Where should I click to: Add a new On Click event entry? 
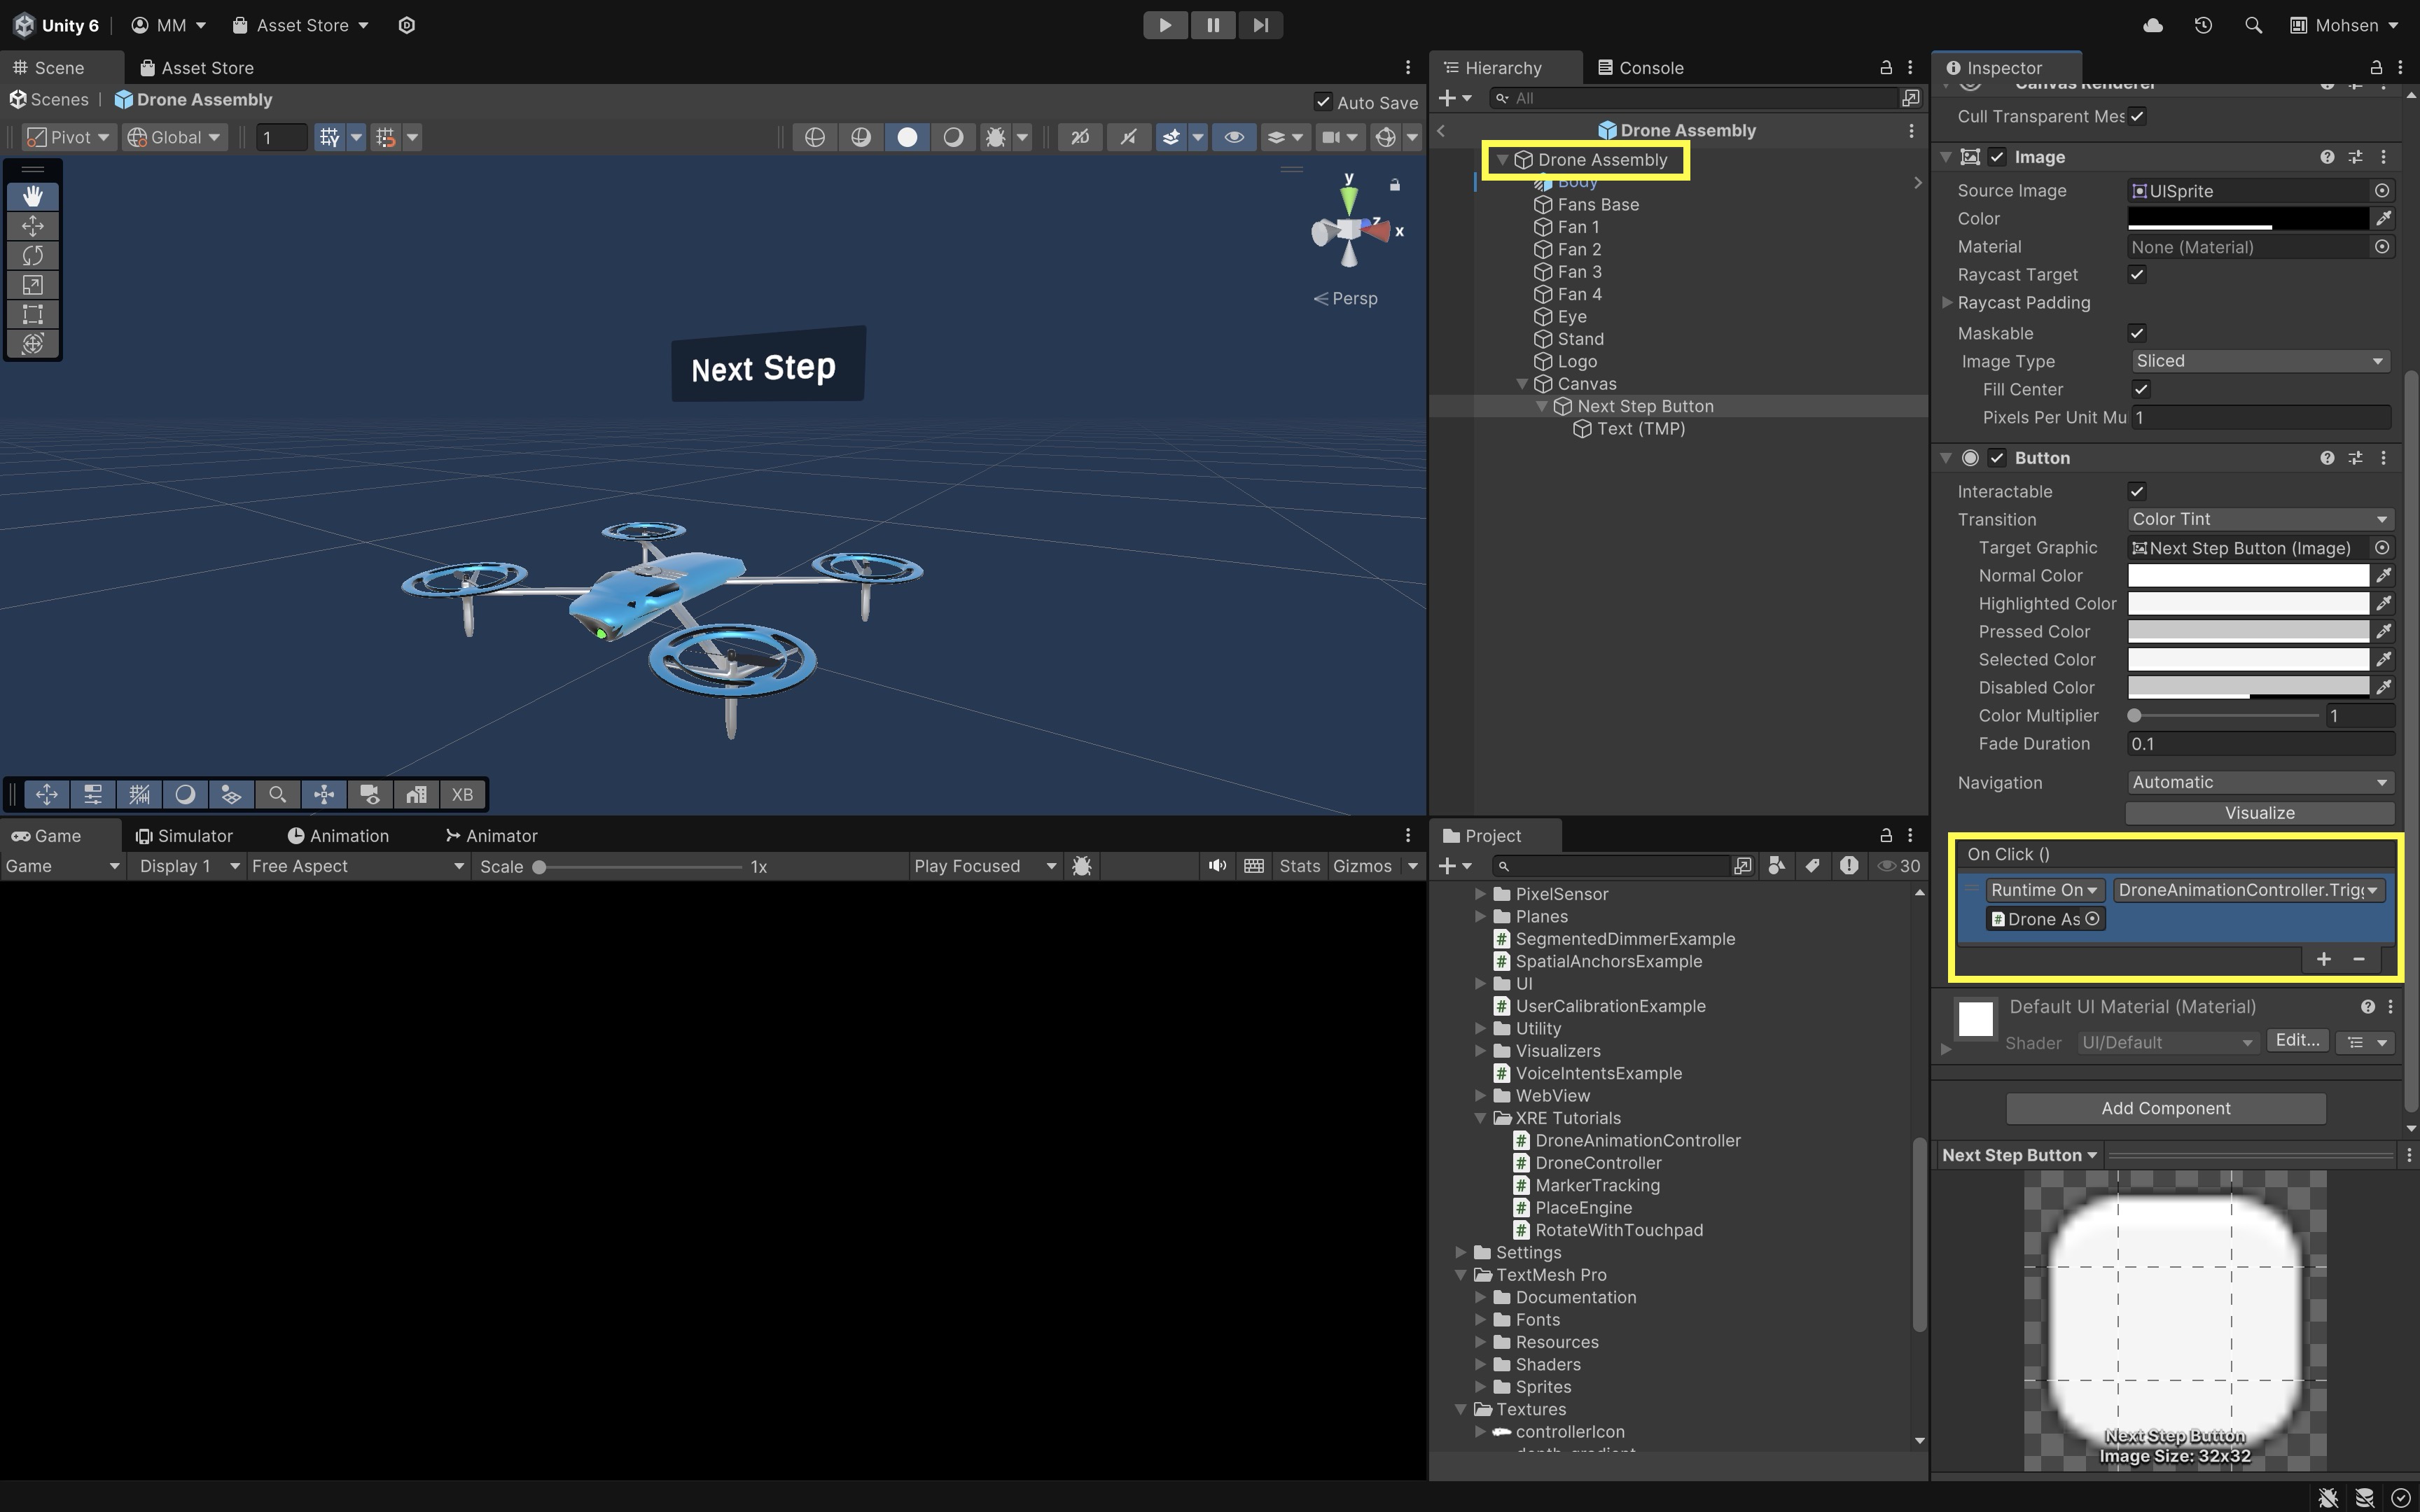[x=2323, y=959]
